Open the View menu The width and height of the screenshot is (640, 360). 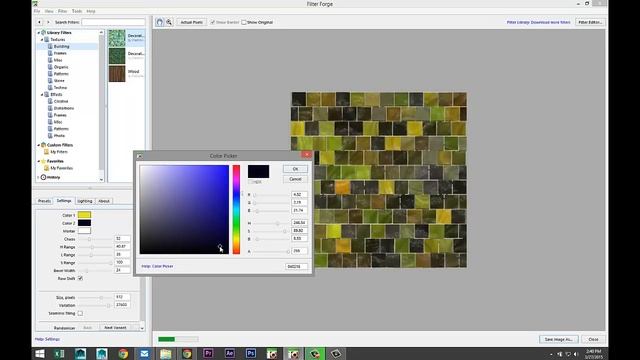coord(49,11)
